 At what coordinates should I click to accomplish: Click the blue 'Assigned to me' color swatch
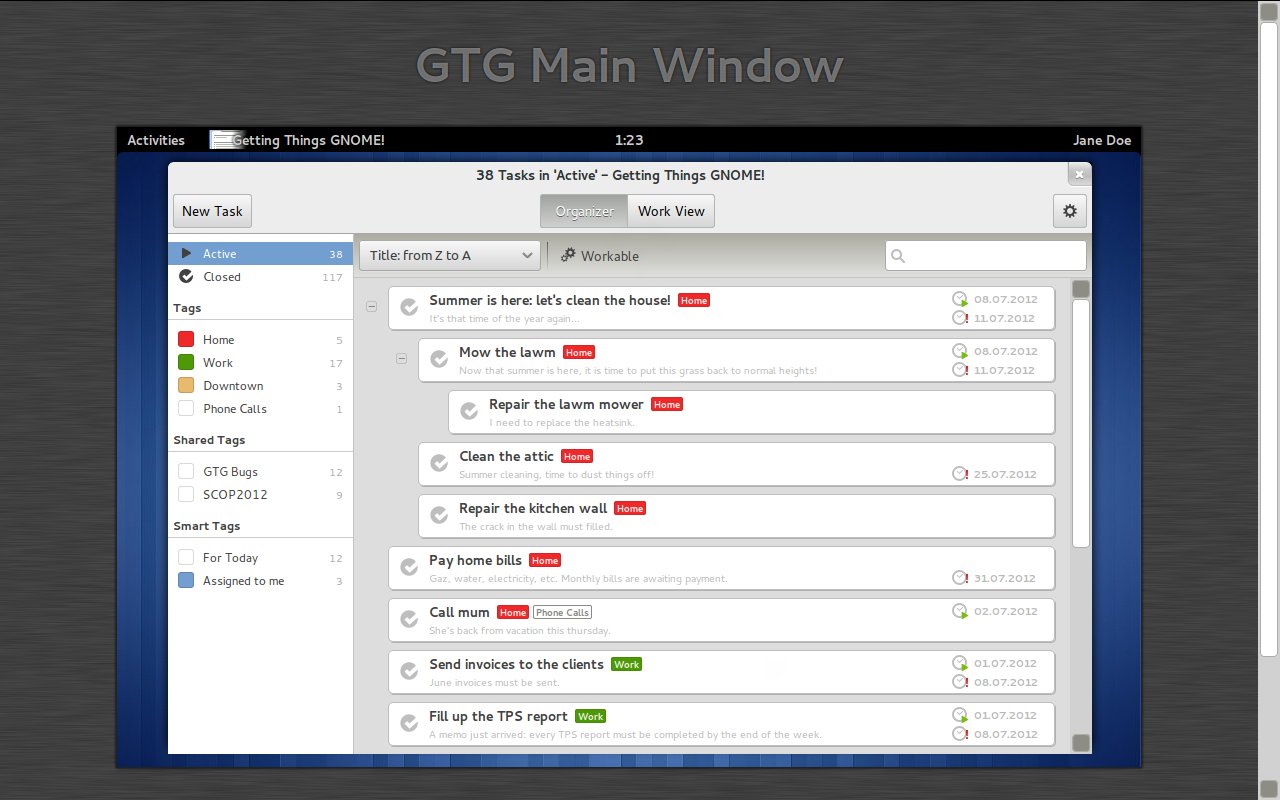point(186,581)
